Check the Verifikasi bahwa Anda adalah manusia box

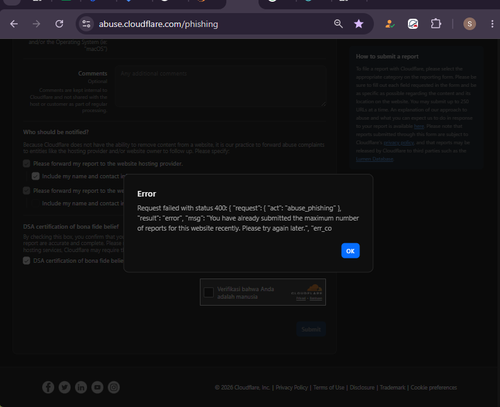point(209,292)
